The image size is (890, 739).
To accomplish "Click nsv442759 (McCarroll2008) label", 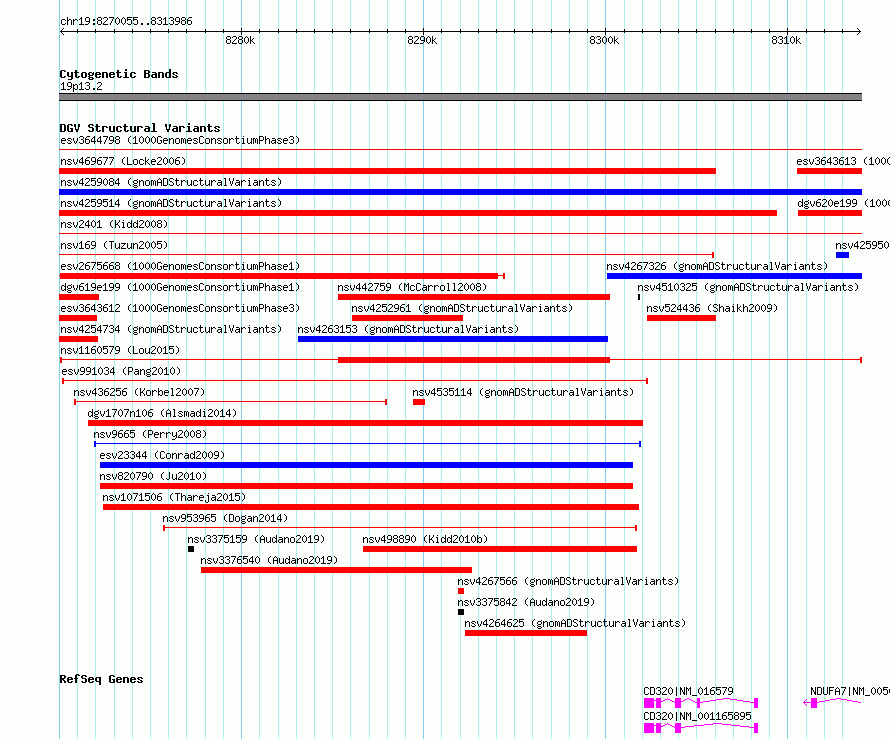I will (412, 287).
